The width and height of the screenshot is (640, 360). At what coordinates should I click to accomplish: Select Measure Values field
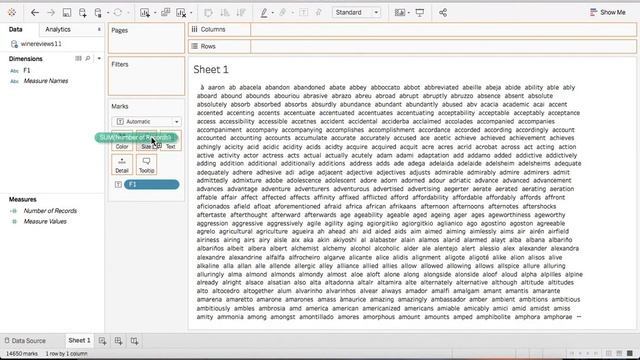coord(45,221)
